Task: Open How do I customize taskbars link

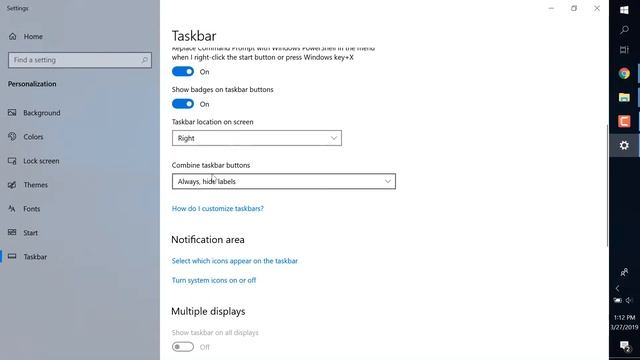Action: pos(218,209)
